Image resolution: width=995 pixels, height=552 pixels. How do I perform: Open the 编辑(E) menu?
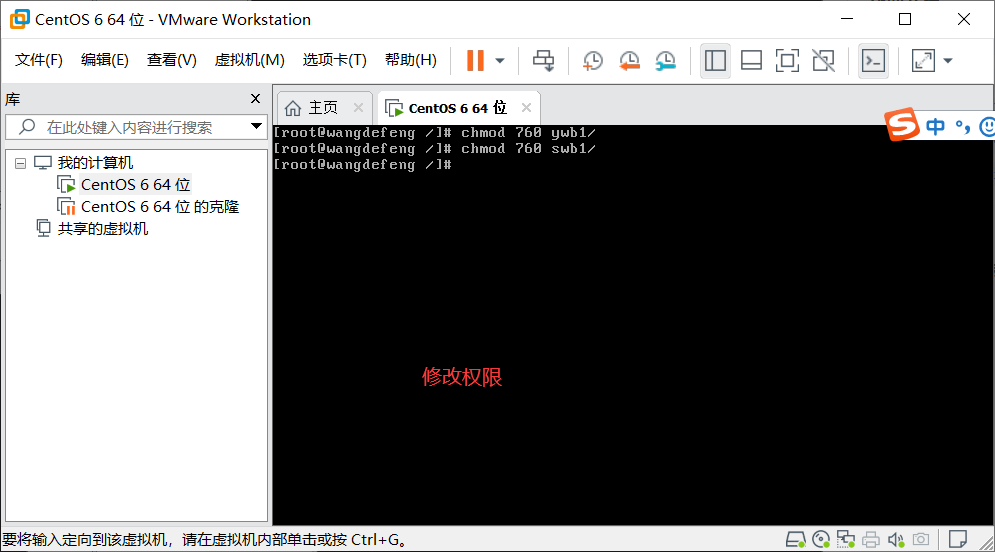point(105,60)
